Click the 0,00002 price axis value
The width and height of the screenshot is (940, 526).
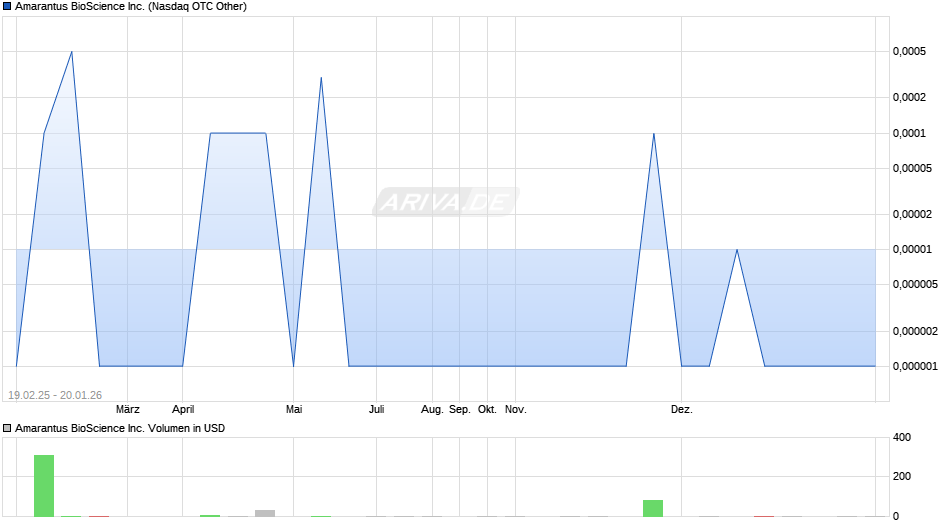tap(912, 214)
